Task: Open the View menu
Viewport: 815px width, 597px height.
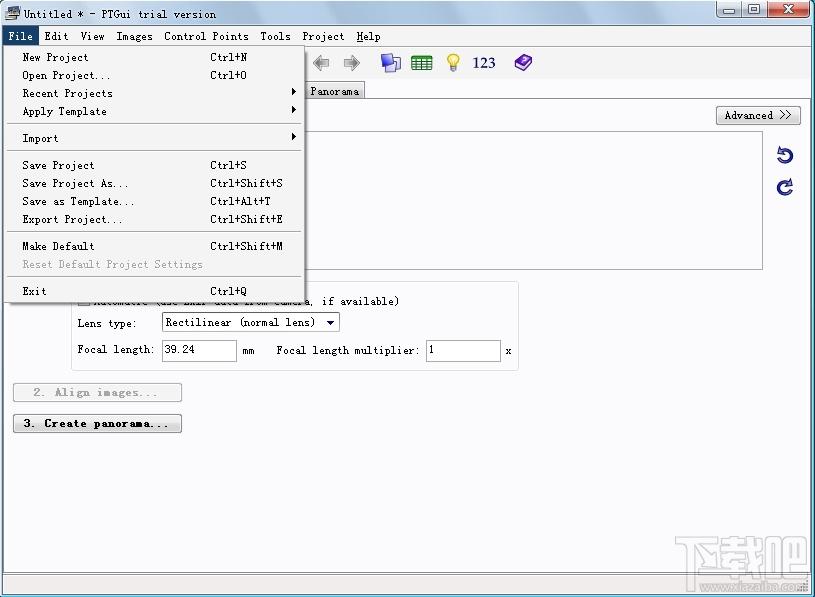Action: coord(93,36)
